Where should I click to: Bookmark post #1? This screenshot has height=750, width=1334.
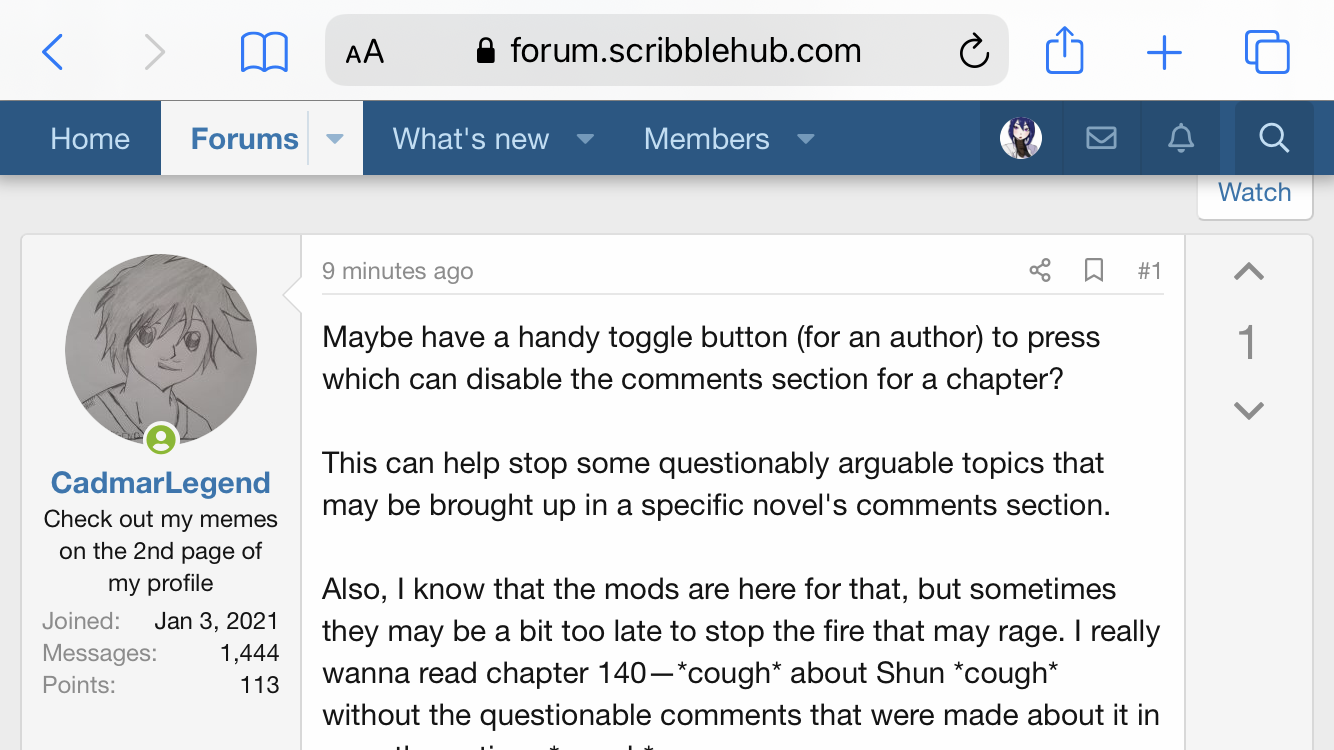(x=1094, y=270)
